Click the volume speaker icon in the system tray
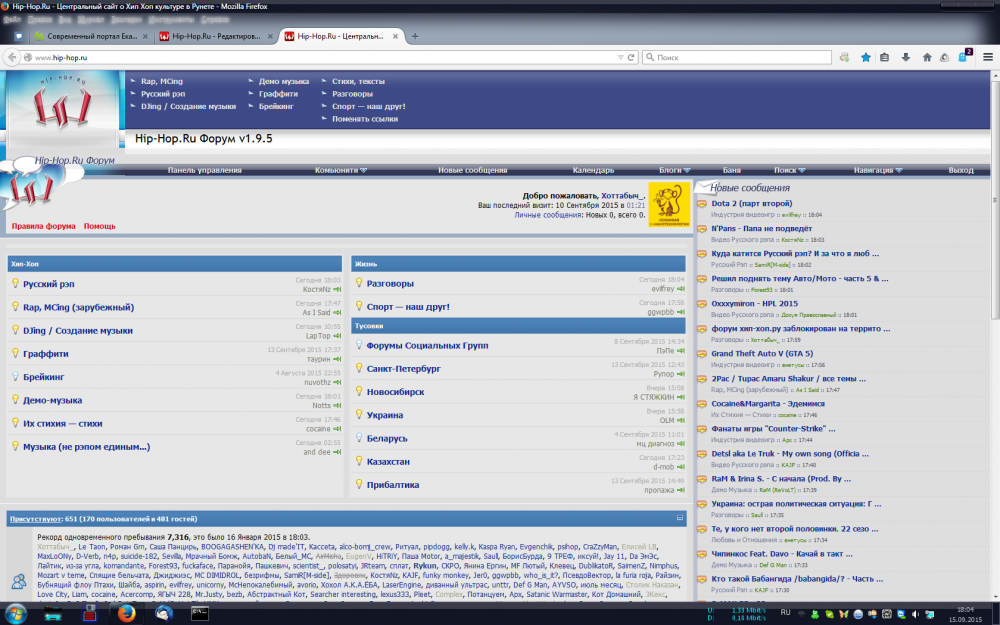1000x625 pixels. tap(915, 614)
